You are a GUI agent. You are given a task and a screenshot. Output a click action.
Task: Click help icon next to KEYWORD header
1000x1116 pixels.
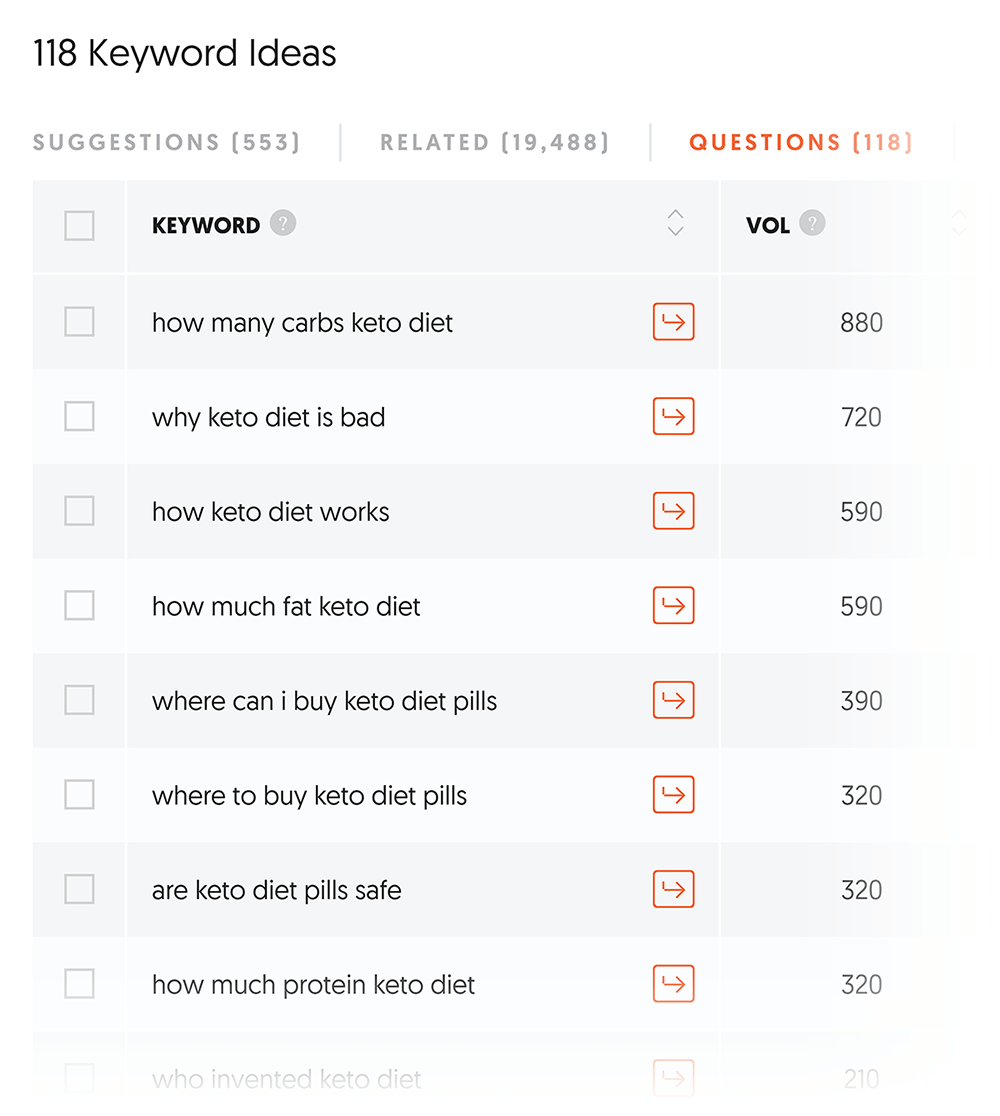point(283,223)
